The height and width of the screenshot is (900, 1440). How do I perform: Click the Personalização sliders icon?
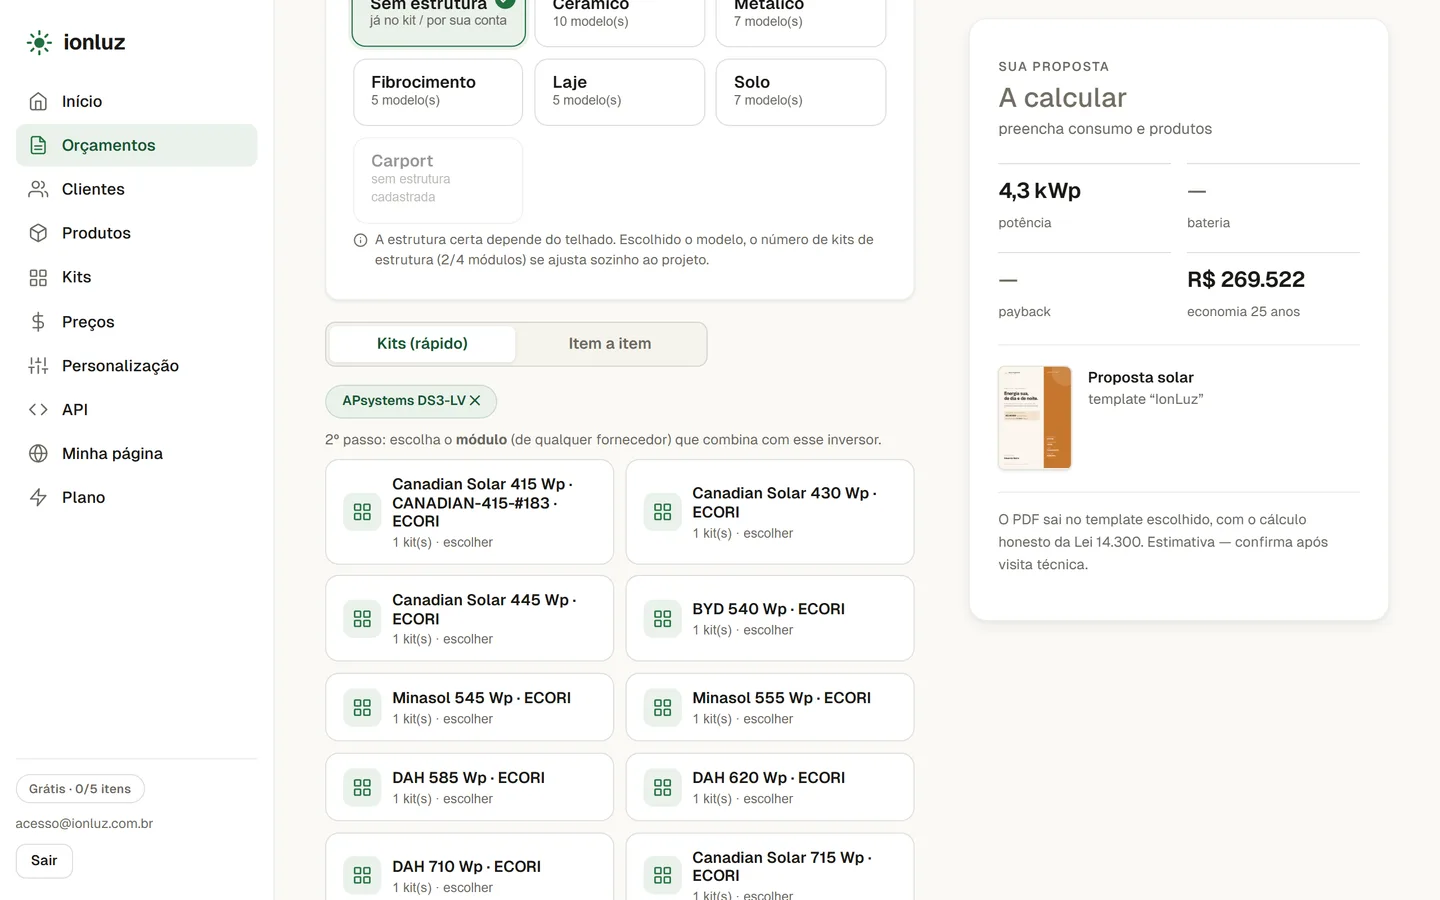tap(38, 366)
